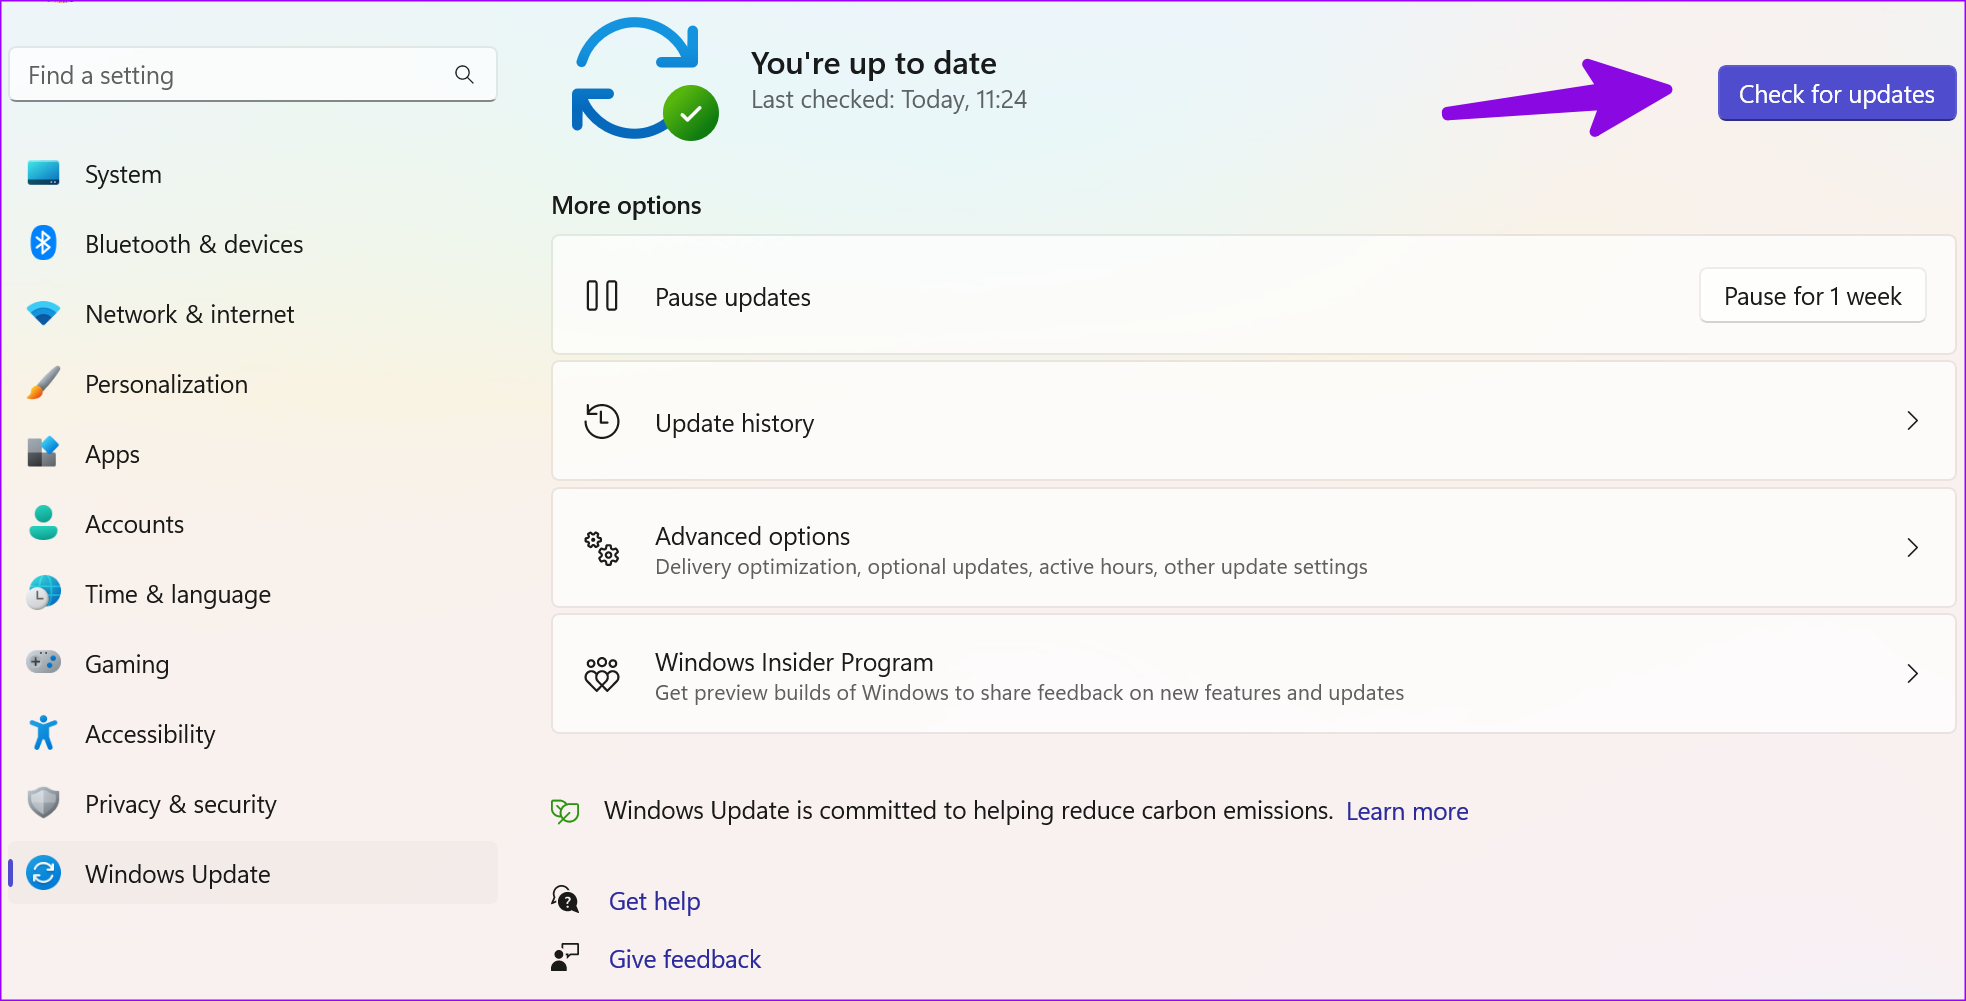Expand Advanced options via its chevron
This screenshot has height=1001, width=1966.
[1912, 548]
